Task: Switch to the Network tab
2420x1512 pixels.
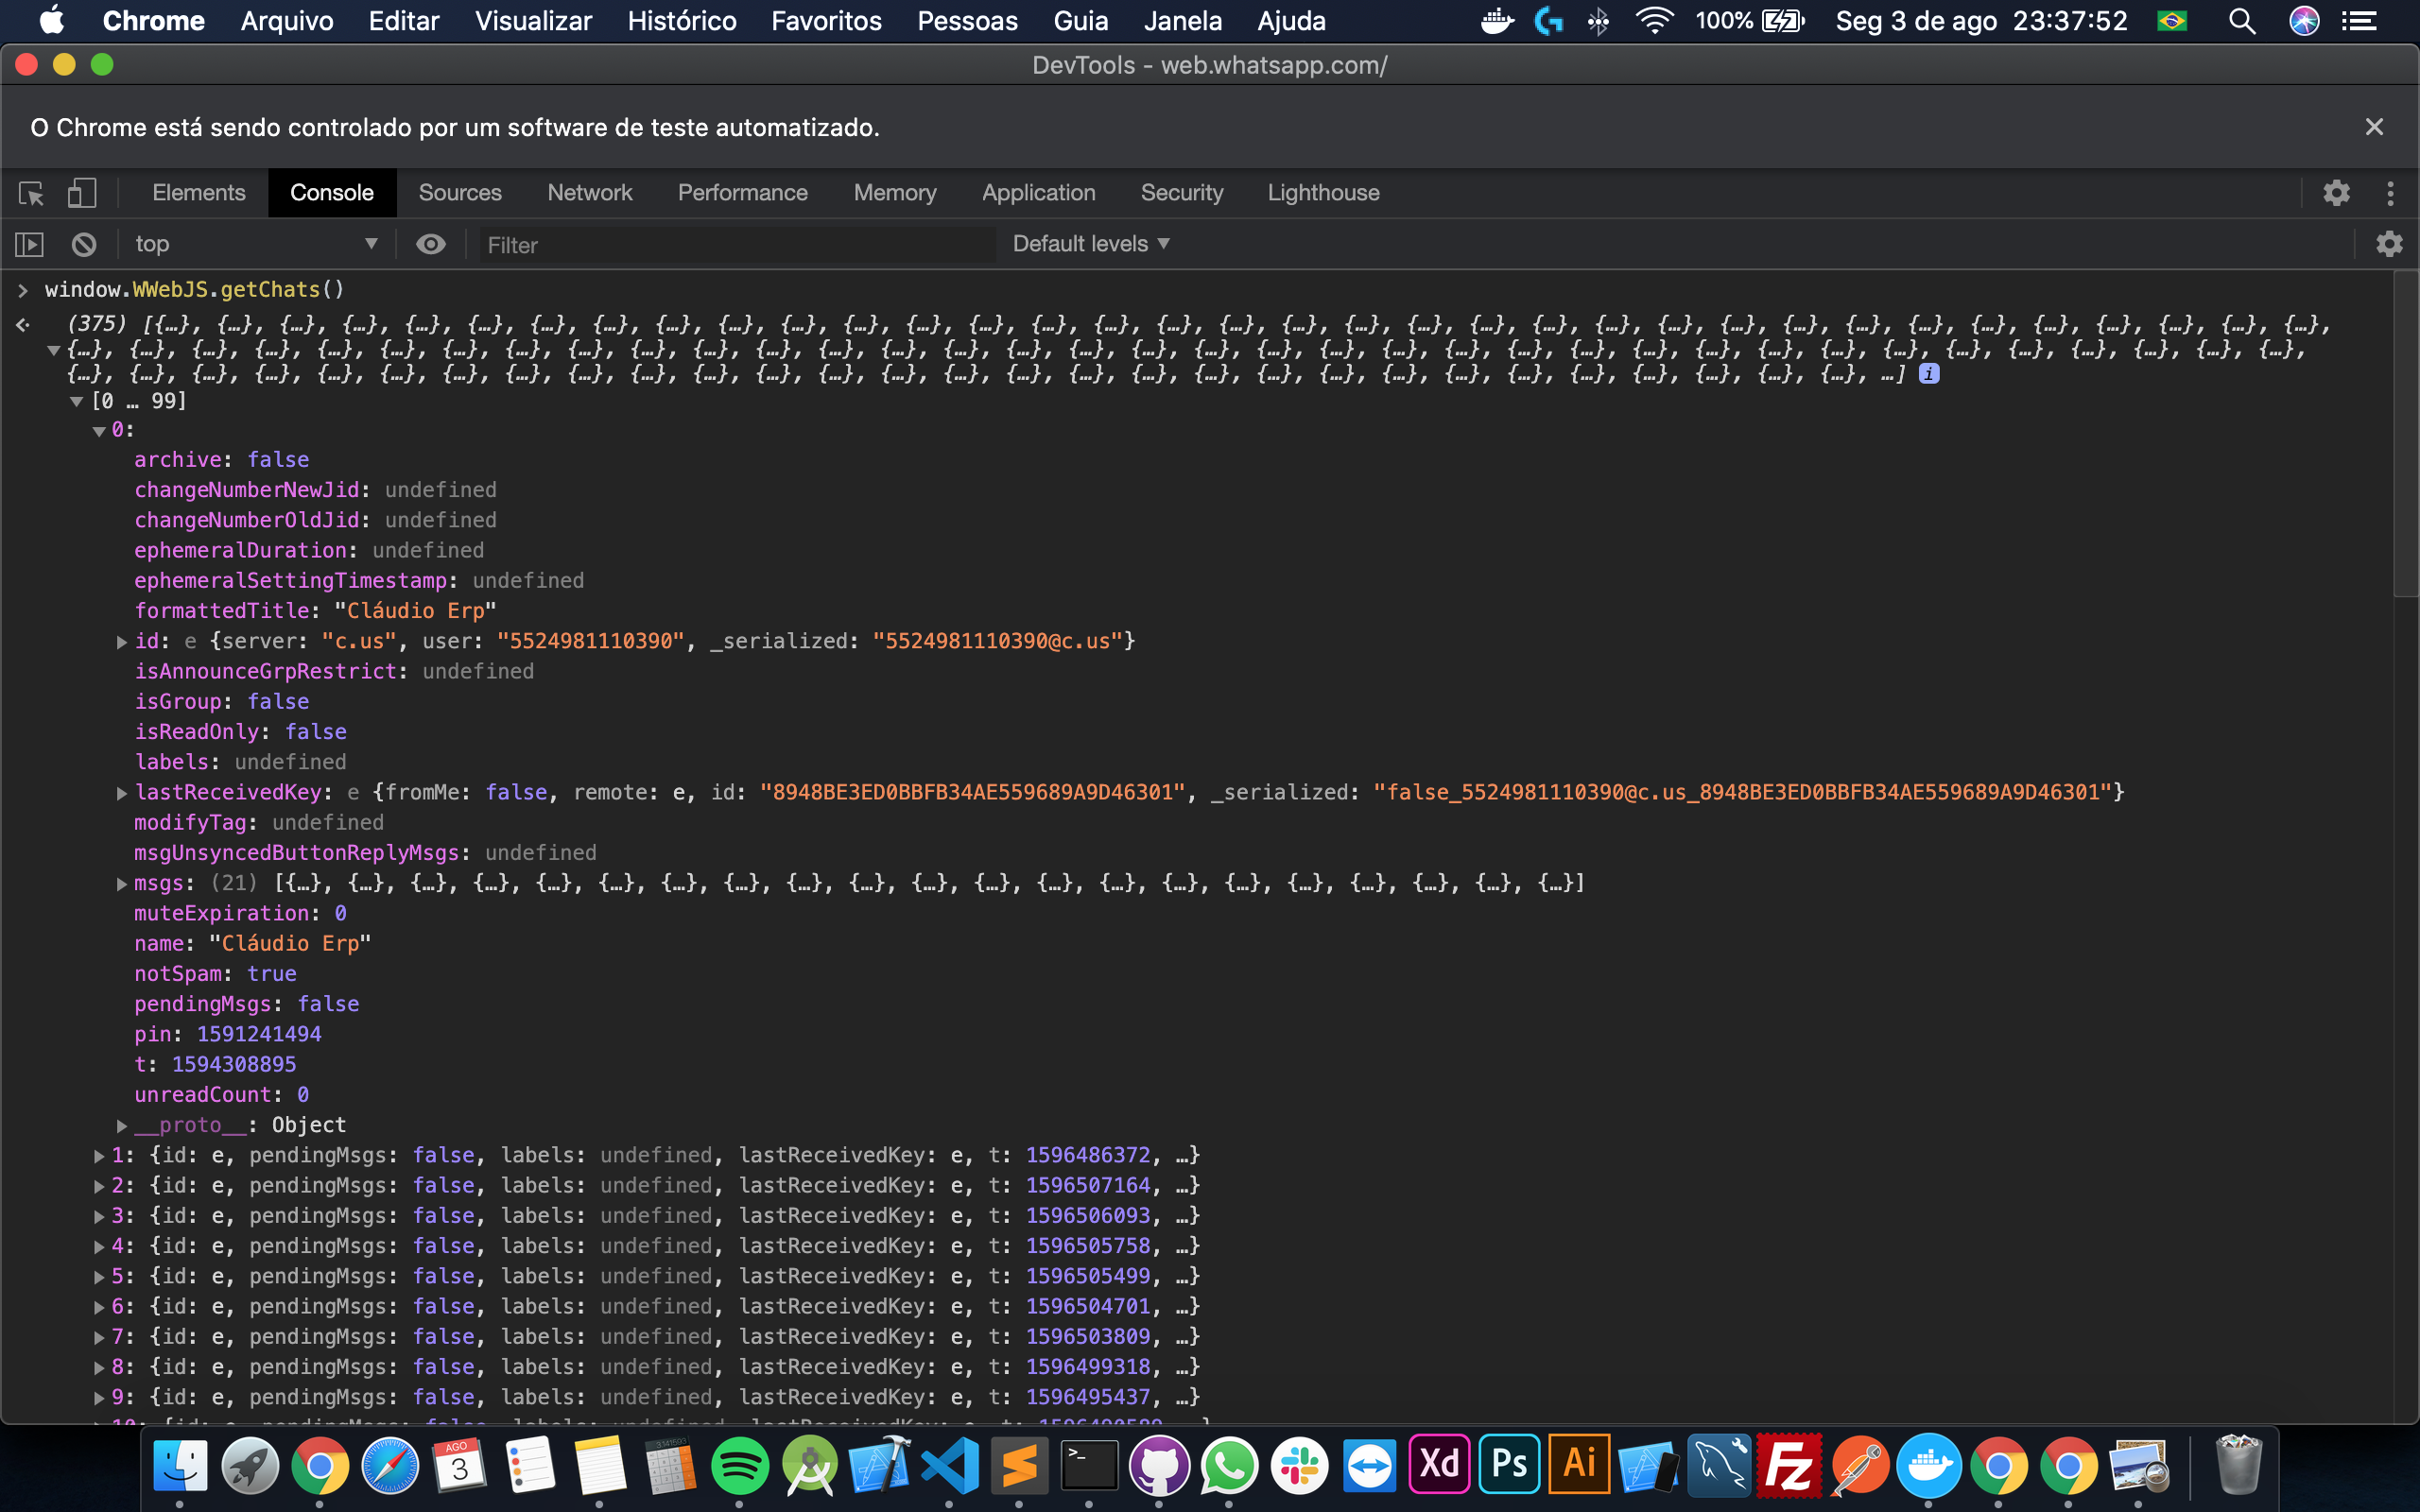Action: point(589,193)
